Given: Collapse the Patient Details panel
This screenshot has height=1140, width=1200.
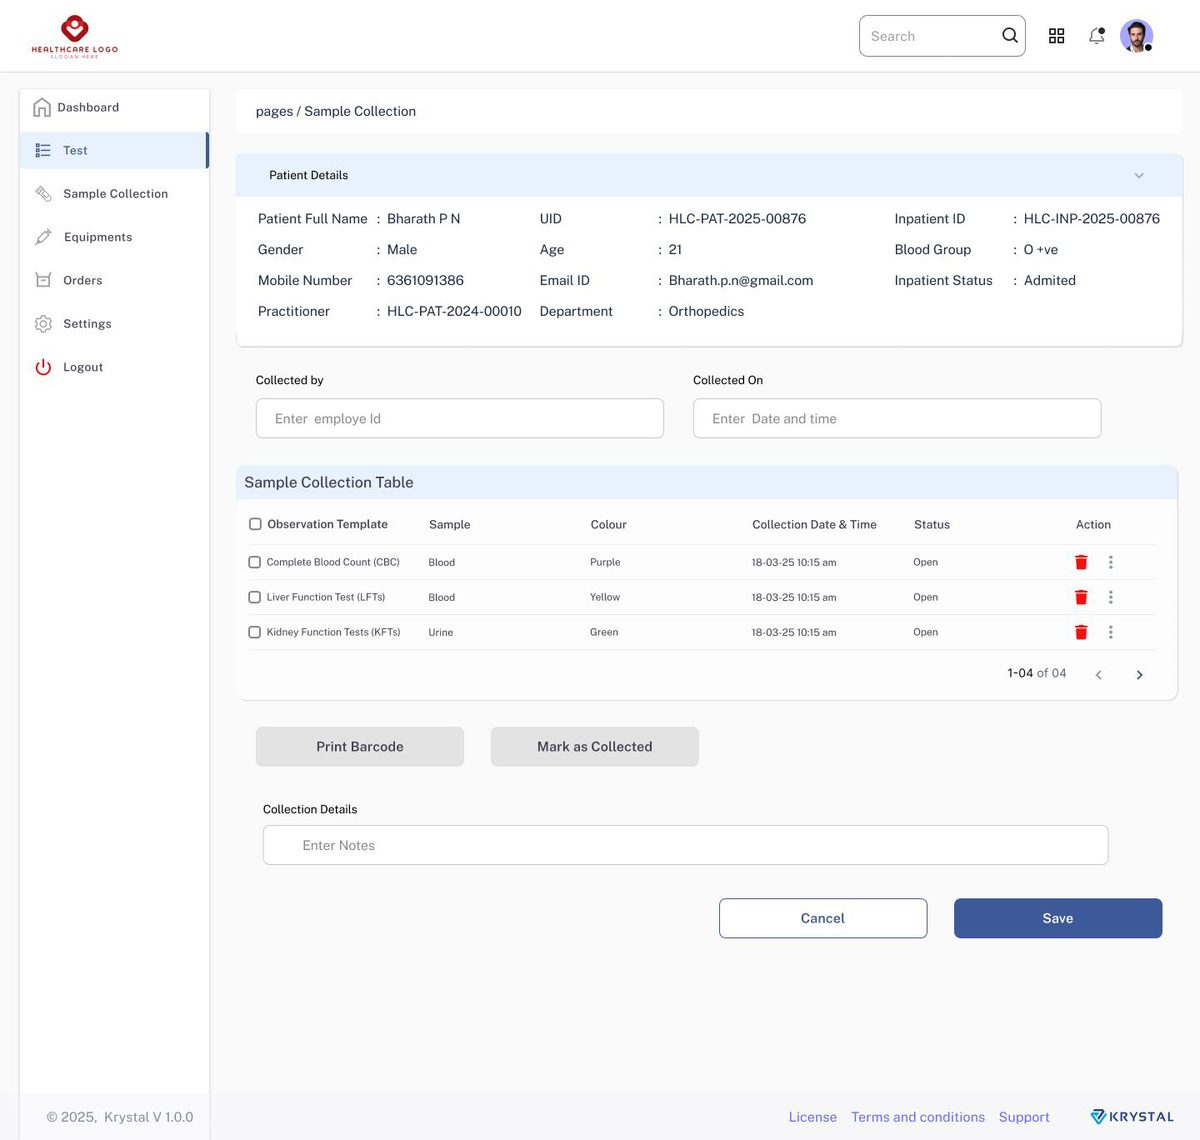Looking at the screenshot, I should click(1139, 176).
